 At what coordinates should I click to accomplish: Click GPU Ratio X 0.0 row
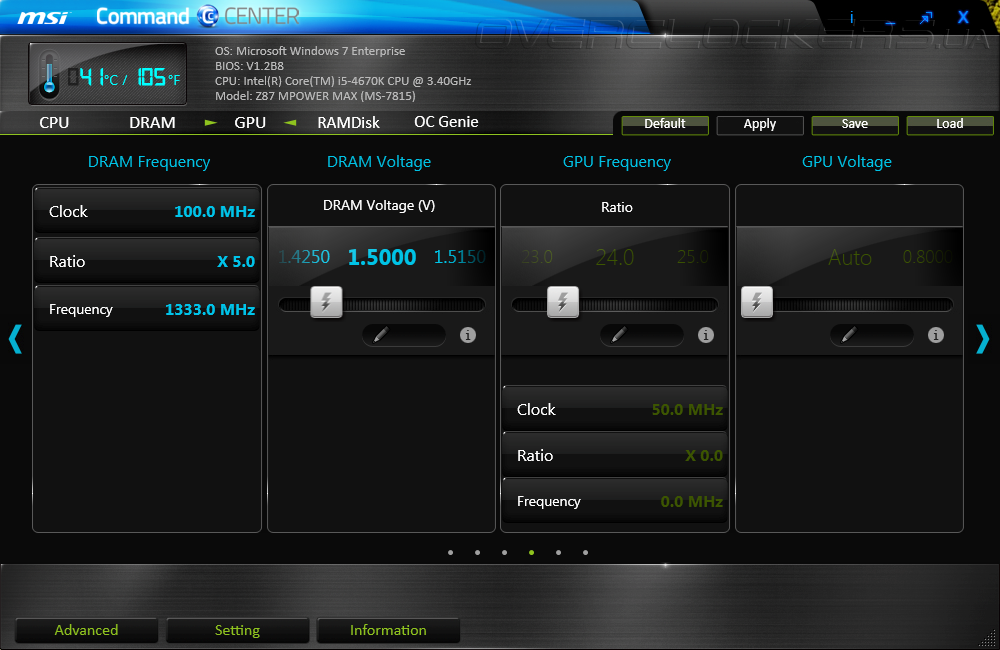tap(615, 455)
